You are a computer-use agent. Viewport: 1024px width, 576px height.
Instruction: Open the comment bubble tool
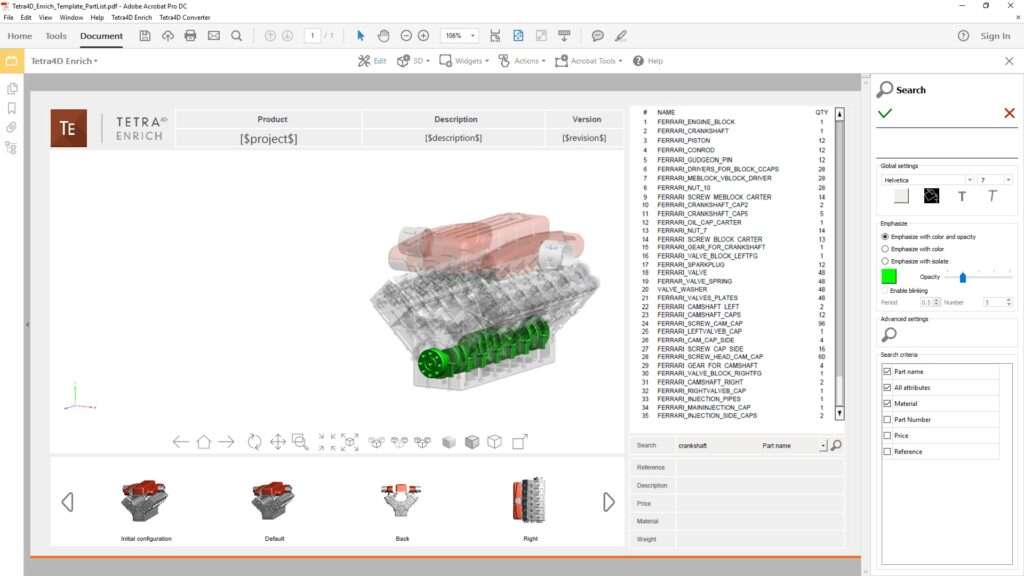(x=597, y=36)
